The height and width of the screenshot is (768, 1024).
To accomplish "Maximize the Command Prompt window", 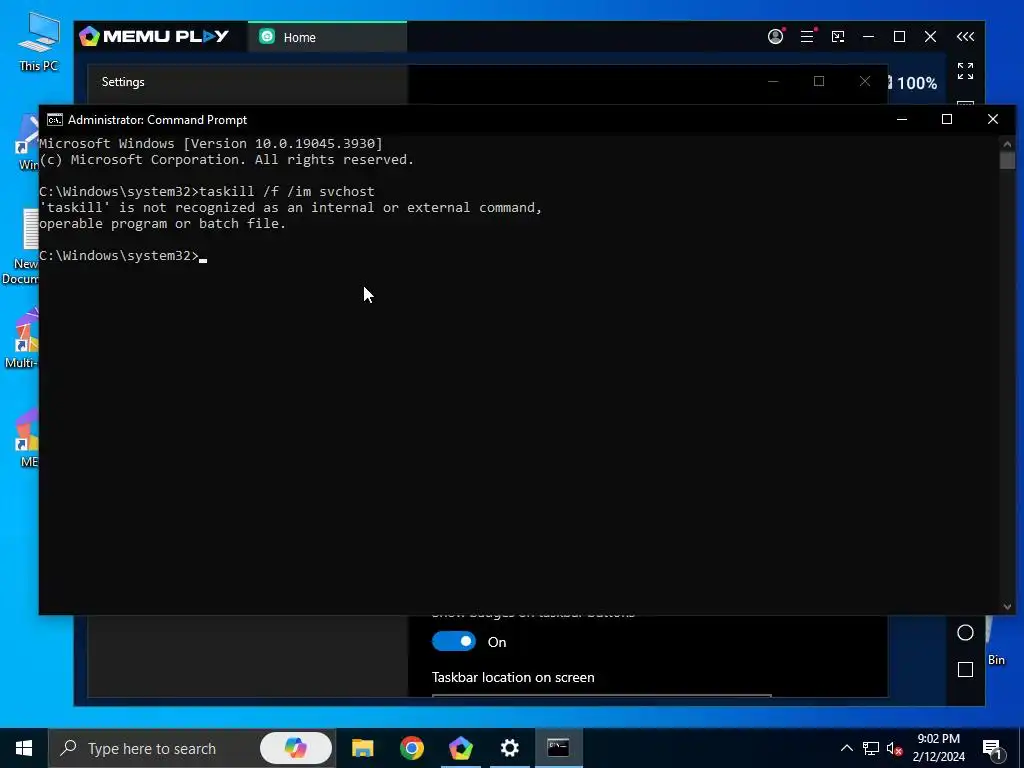I will click(x=947, y=120).
